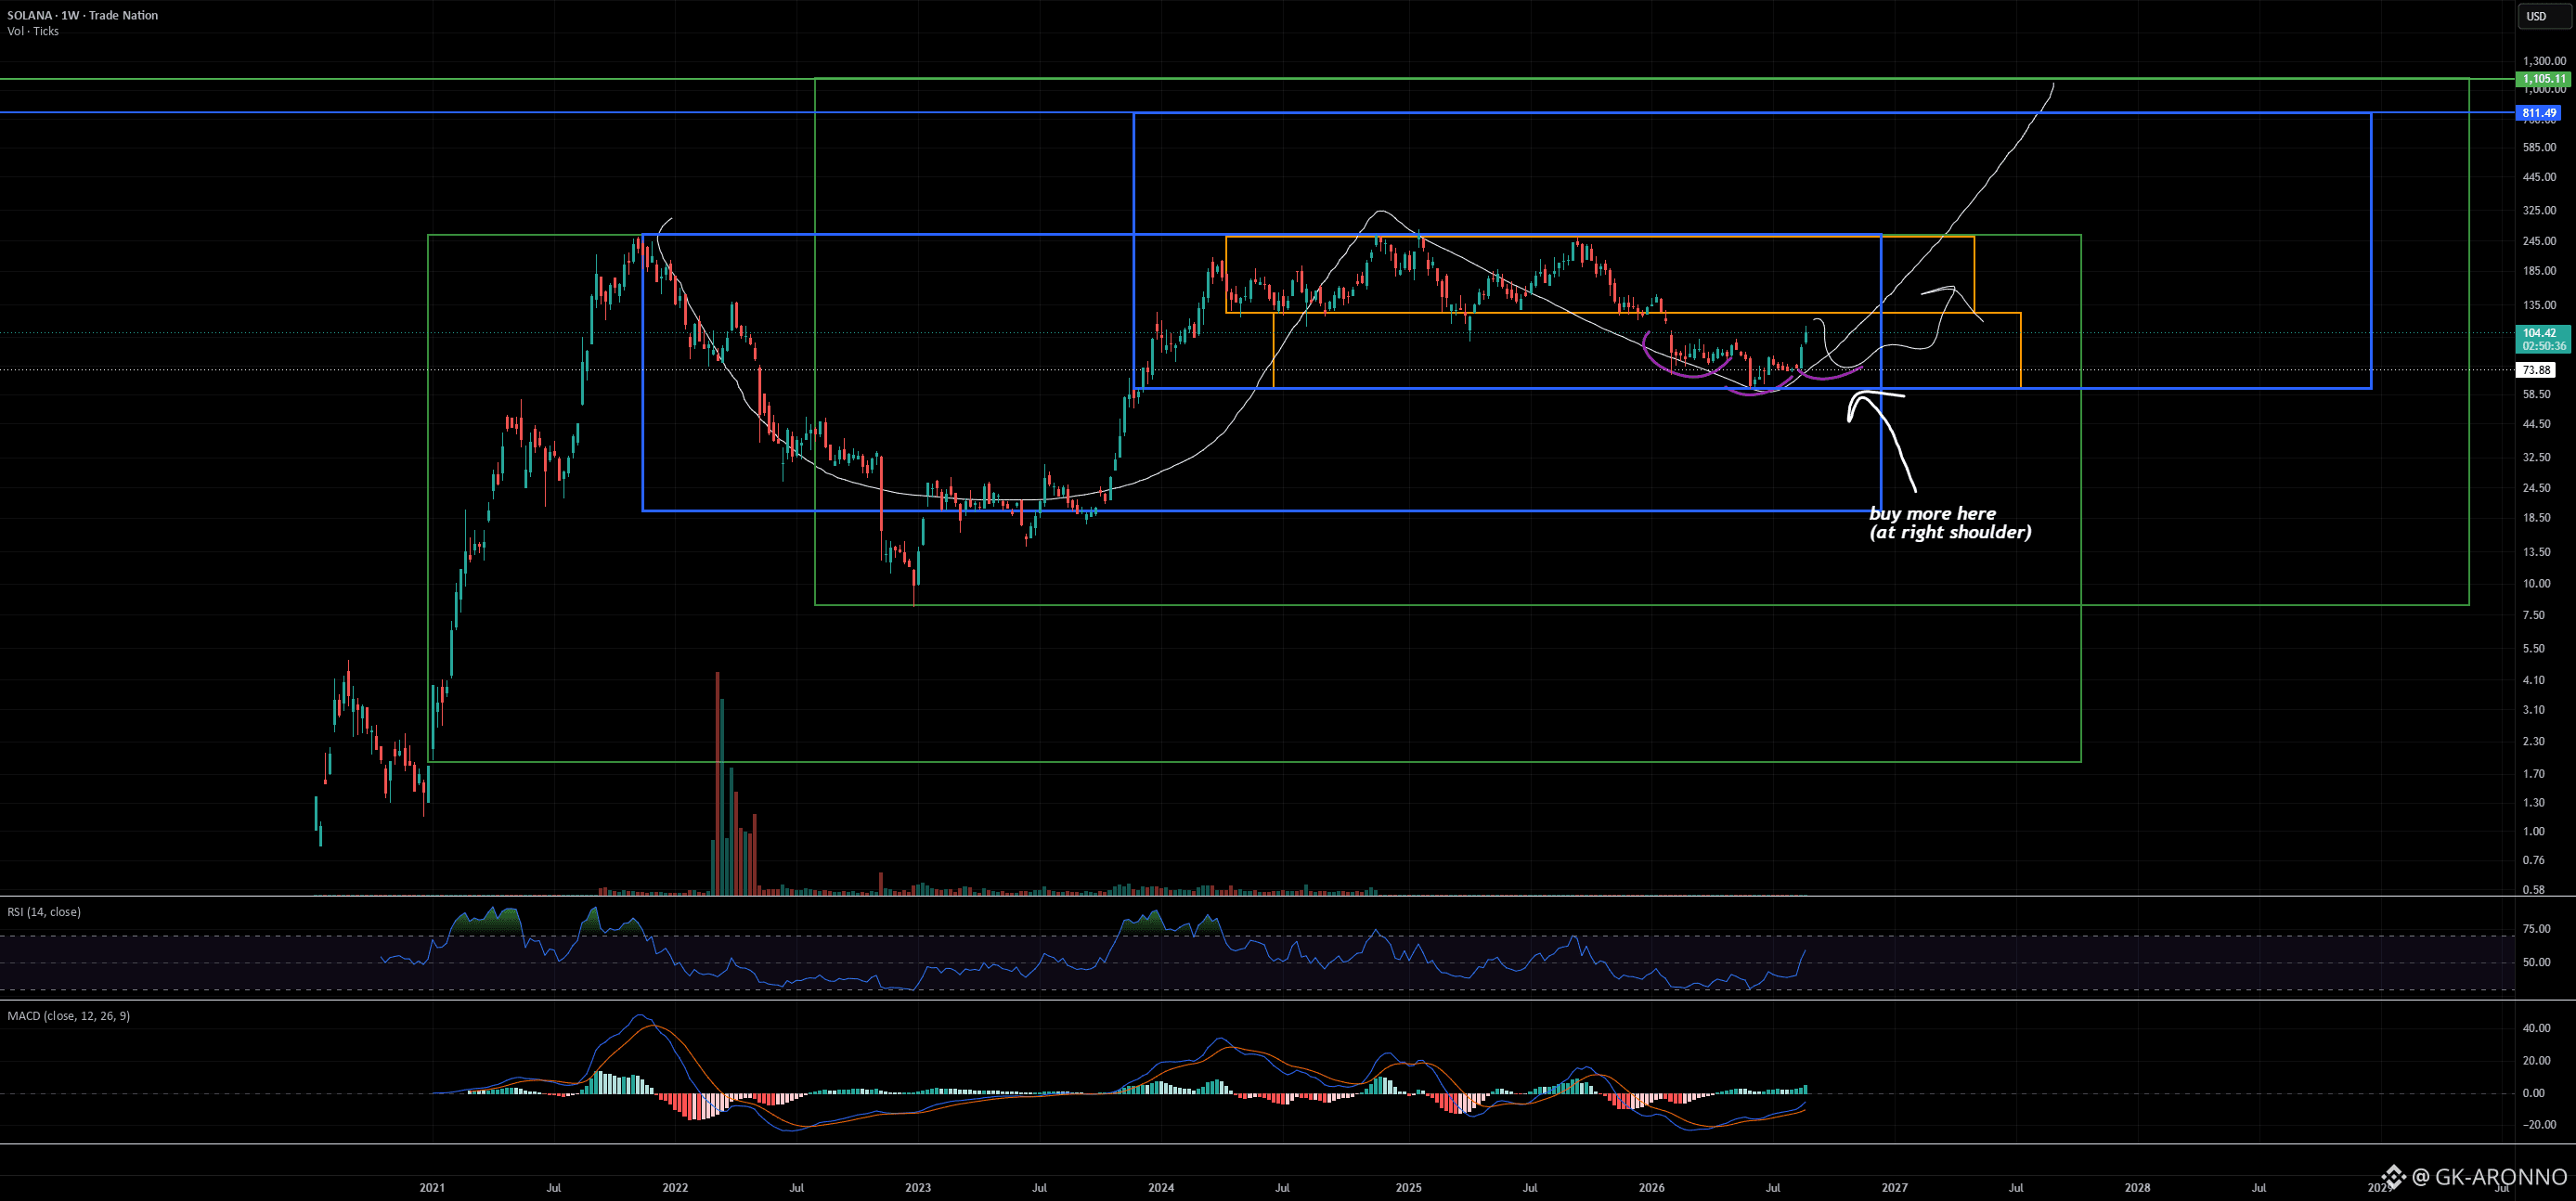The height and width of the screenshot is (1201, 2576).
Task: Click the white 73.88 price label
Action: (x=2536, y=370)
